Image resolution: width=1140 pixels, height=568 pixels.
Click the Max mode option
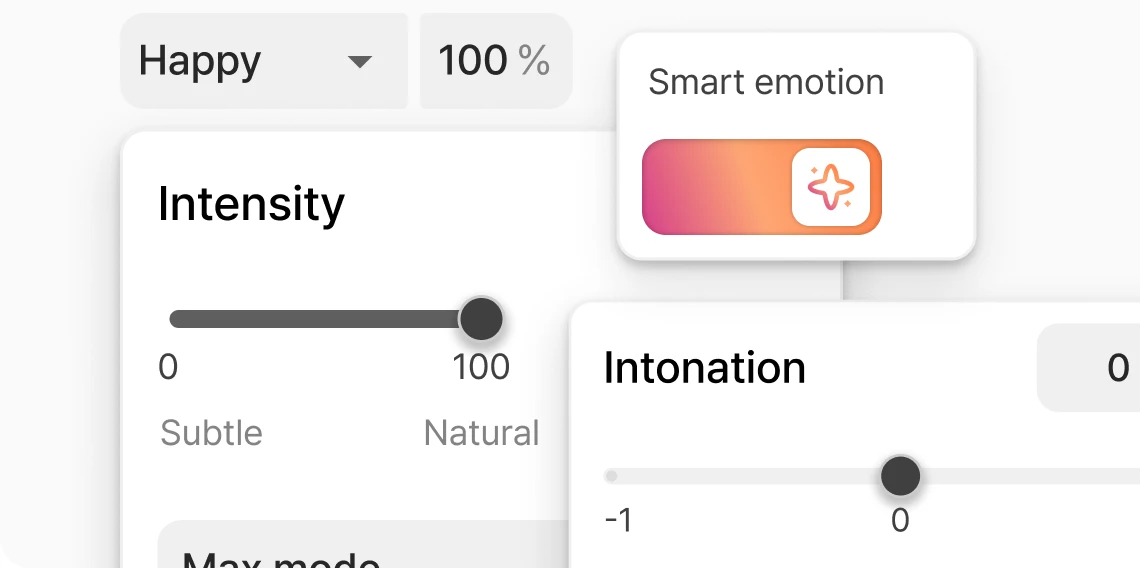[x=281, y=559]
